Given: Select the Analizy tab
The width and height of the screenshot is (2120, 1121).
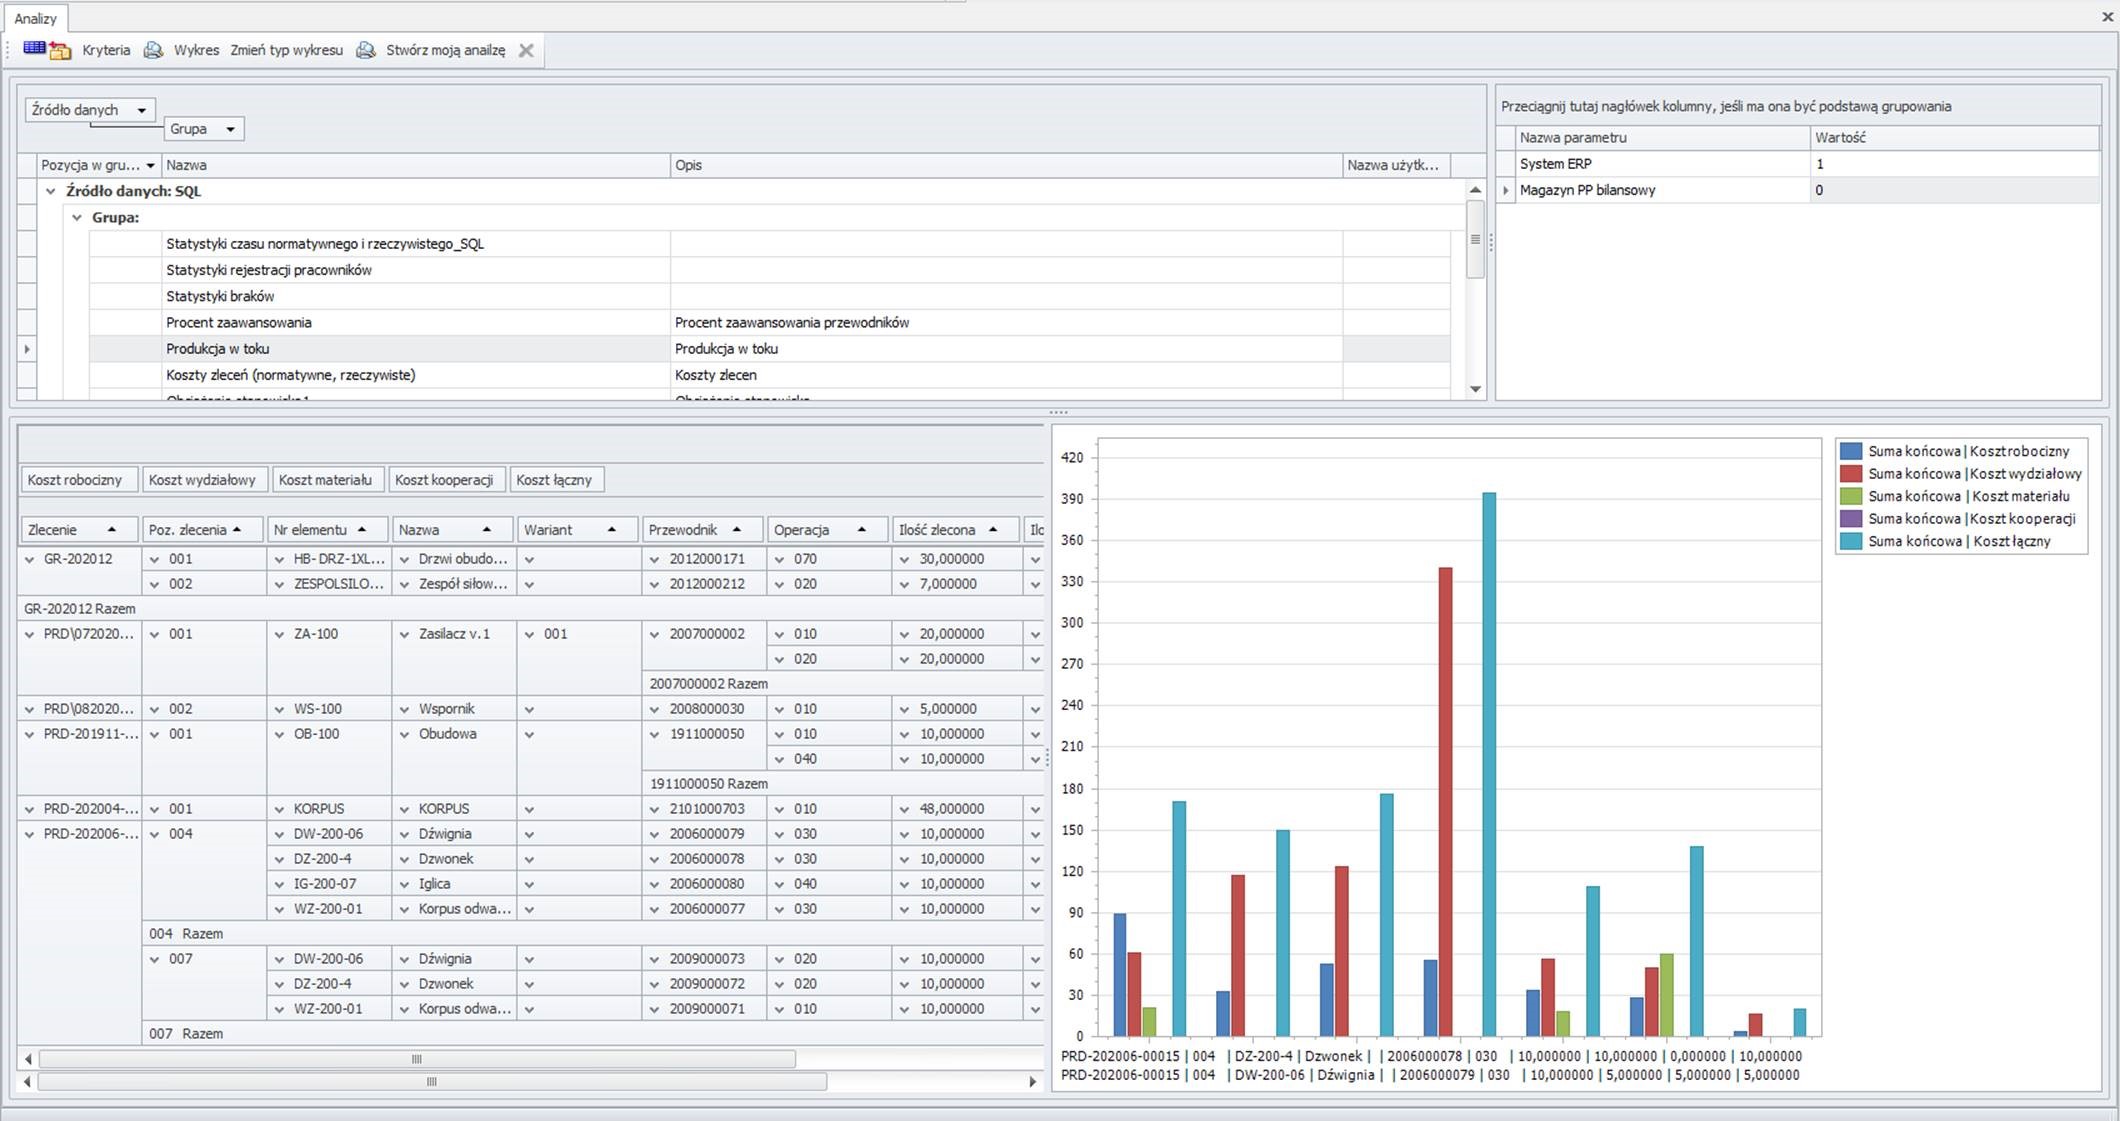Looking at the screenshot, I should click(x=35, y=18).
